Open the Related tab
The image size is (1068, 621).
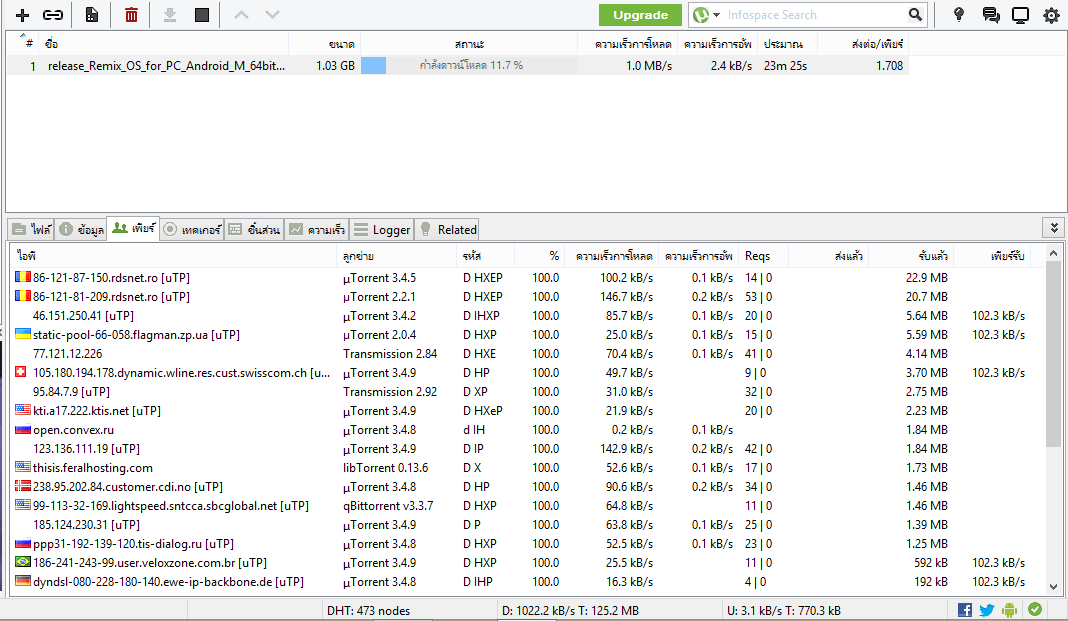click(x=446, y=229)
